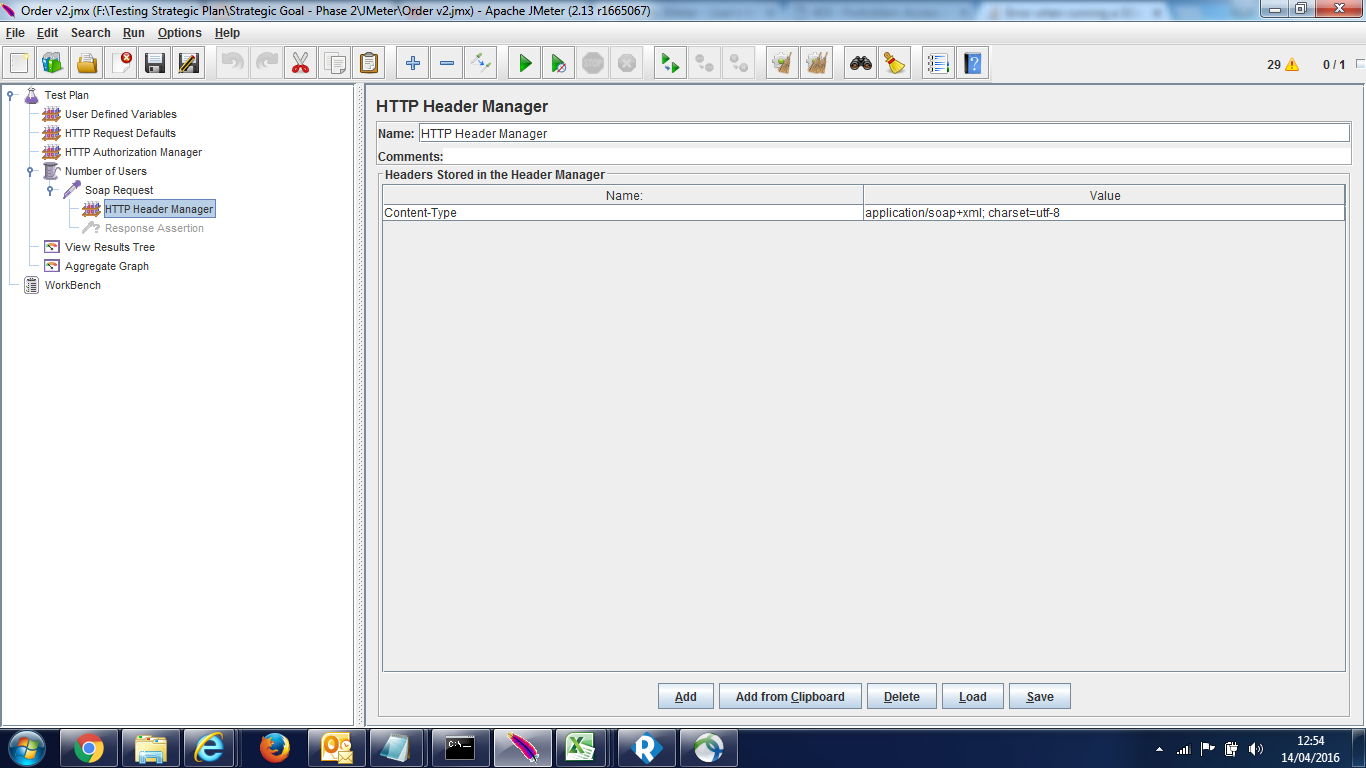Click the Load headers button
1366x768 pixels.
pos(972,696)
